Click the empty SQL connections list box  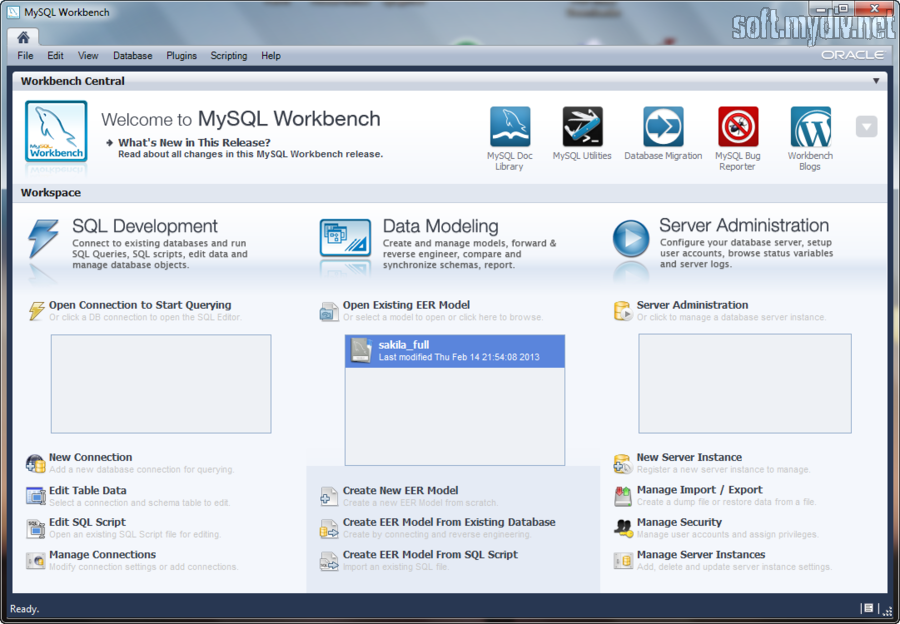pos(161,384)
